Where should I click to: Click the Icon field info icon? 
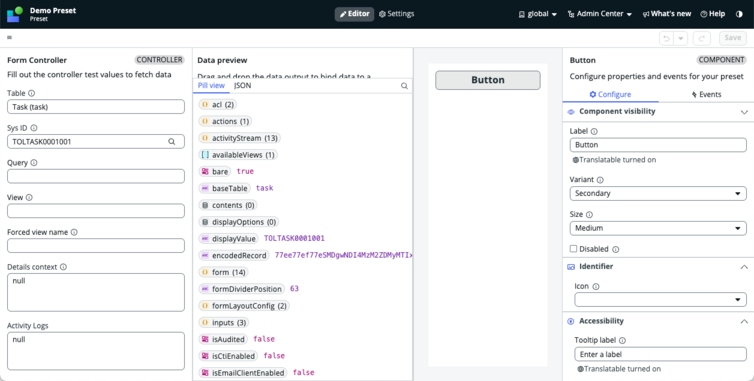click(596, 286)
